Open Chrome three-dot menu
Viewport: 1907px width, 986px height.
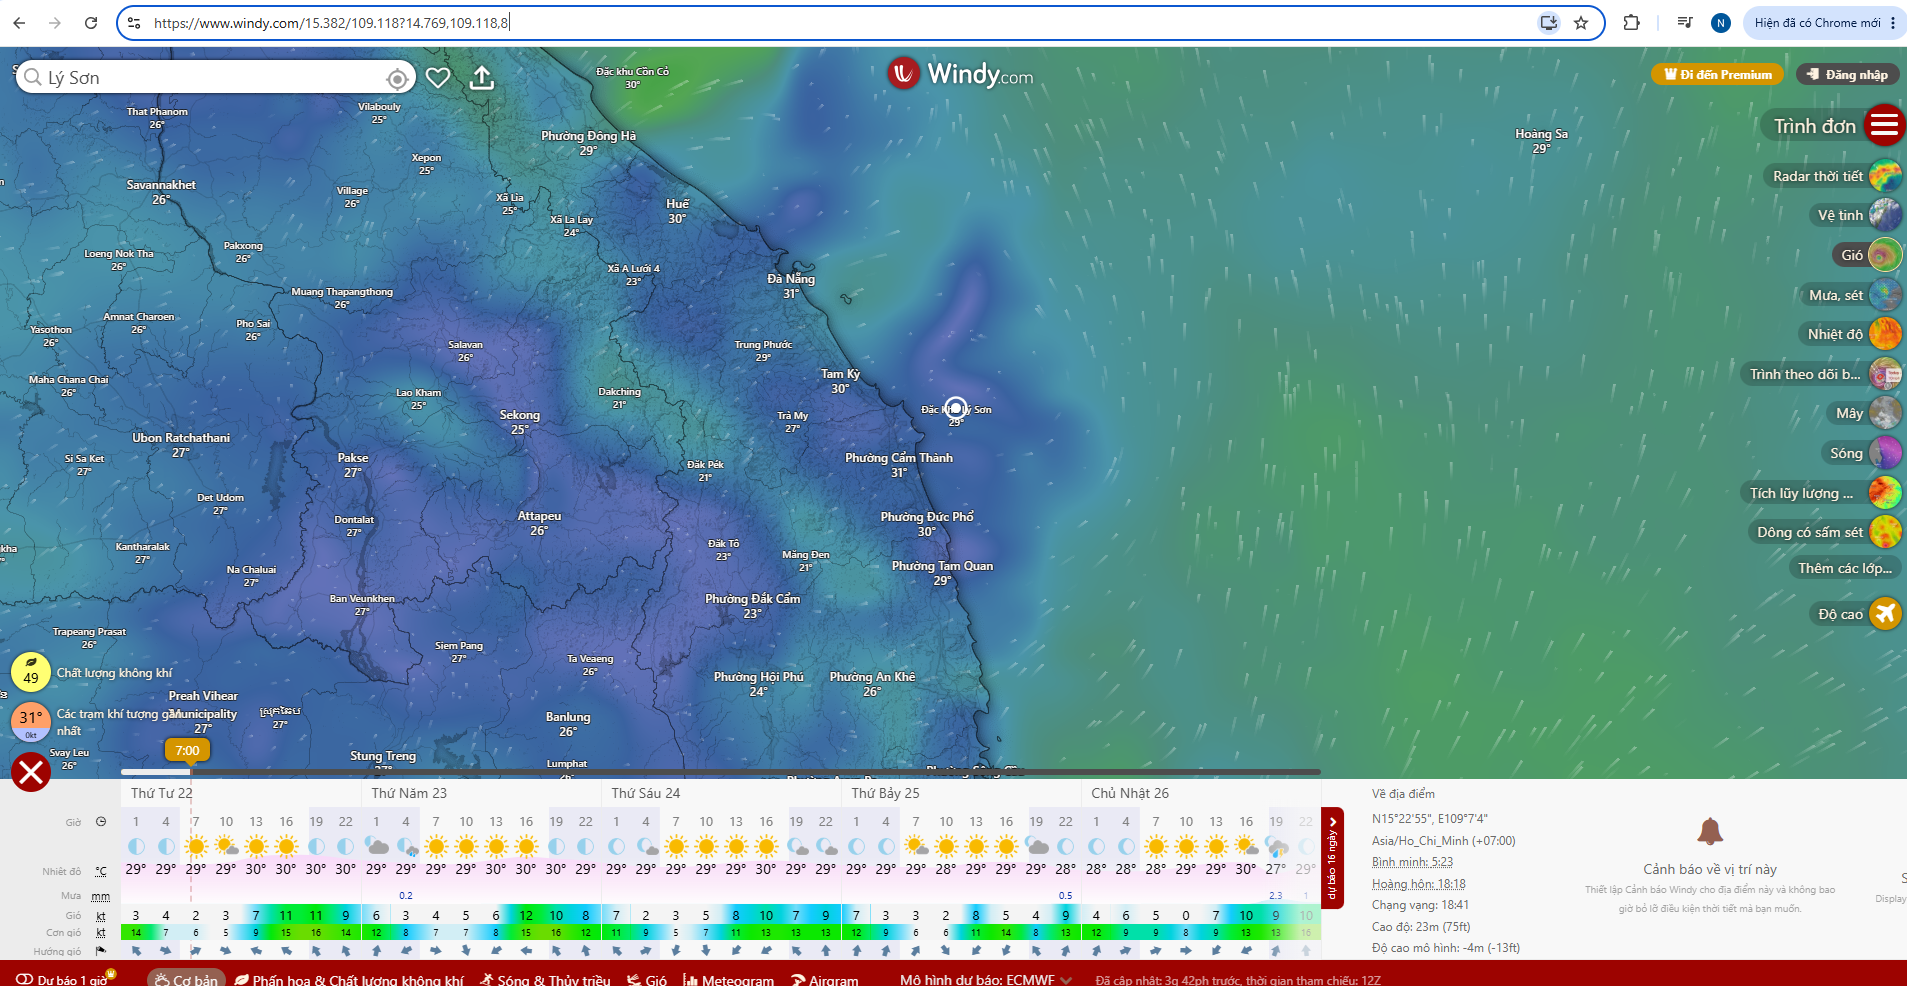1893,23
